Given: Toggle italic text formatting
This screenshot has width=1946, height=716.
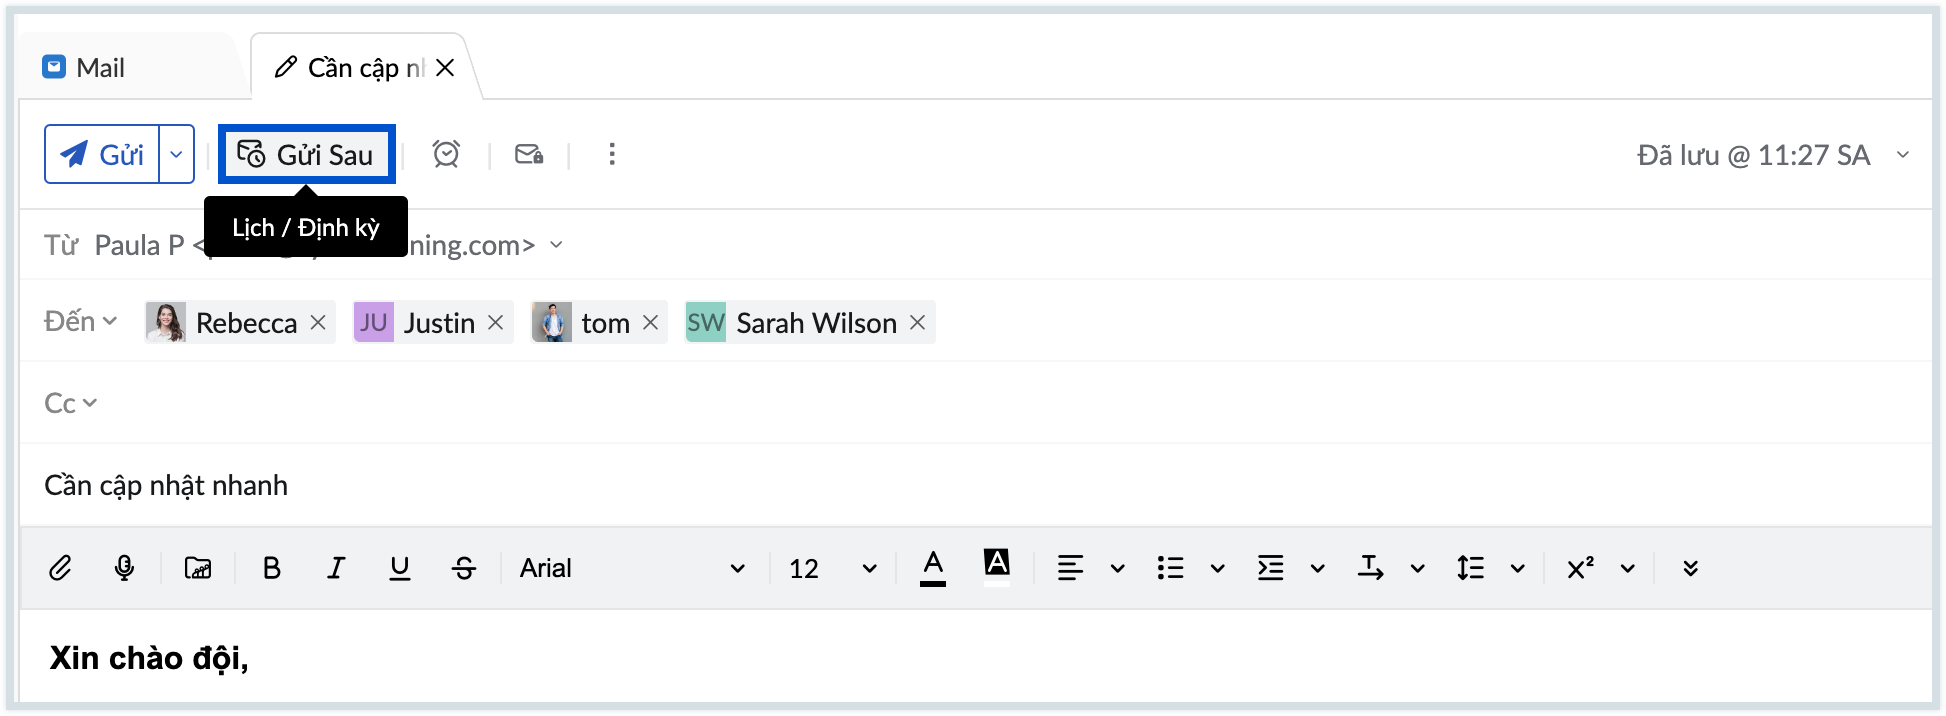Looking at the screenshot, I should [x=336, y=568].
